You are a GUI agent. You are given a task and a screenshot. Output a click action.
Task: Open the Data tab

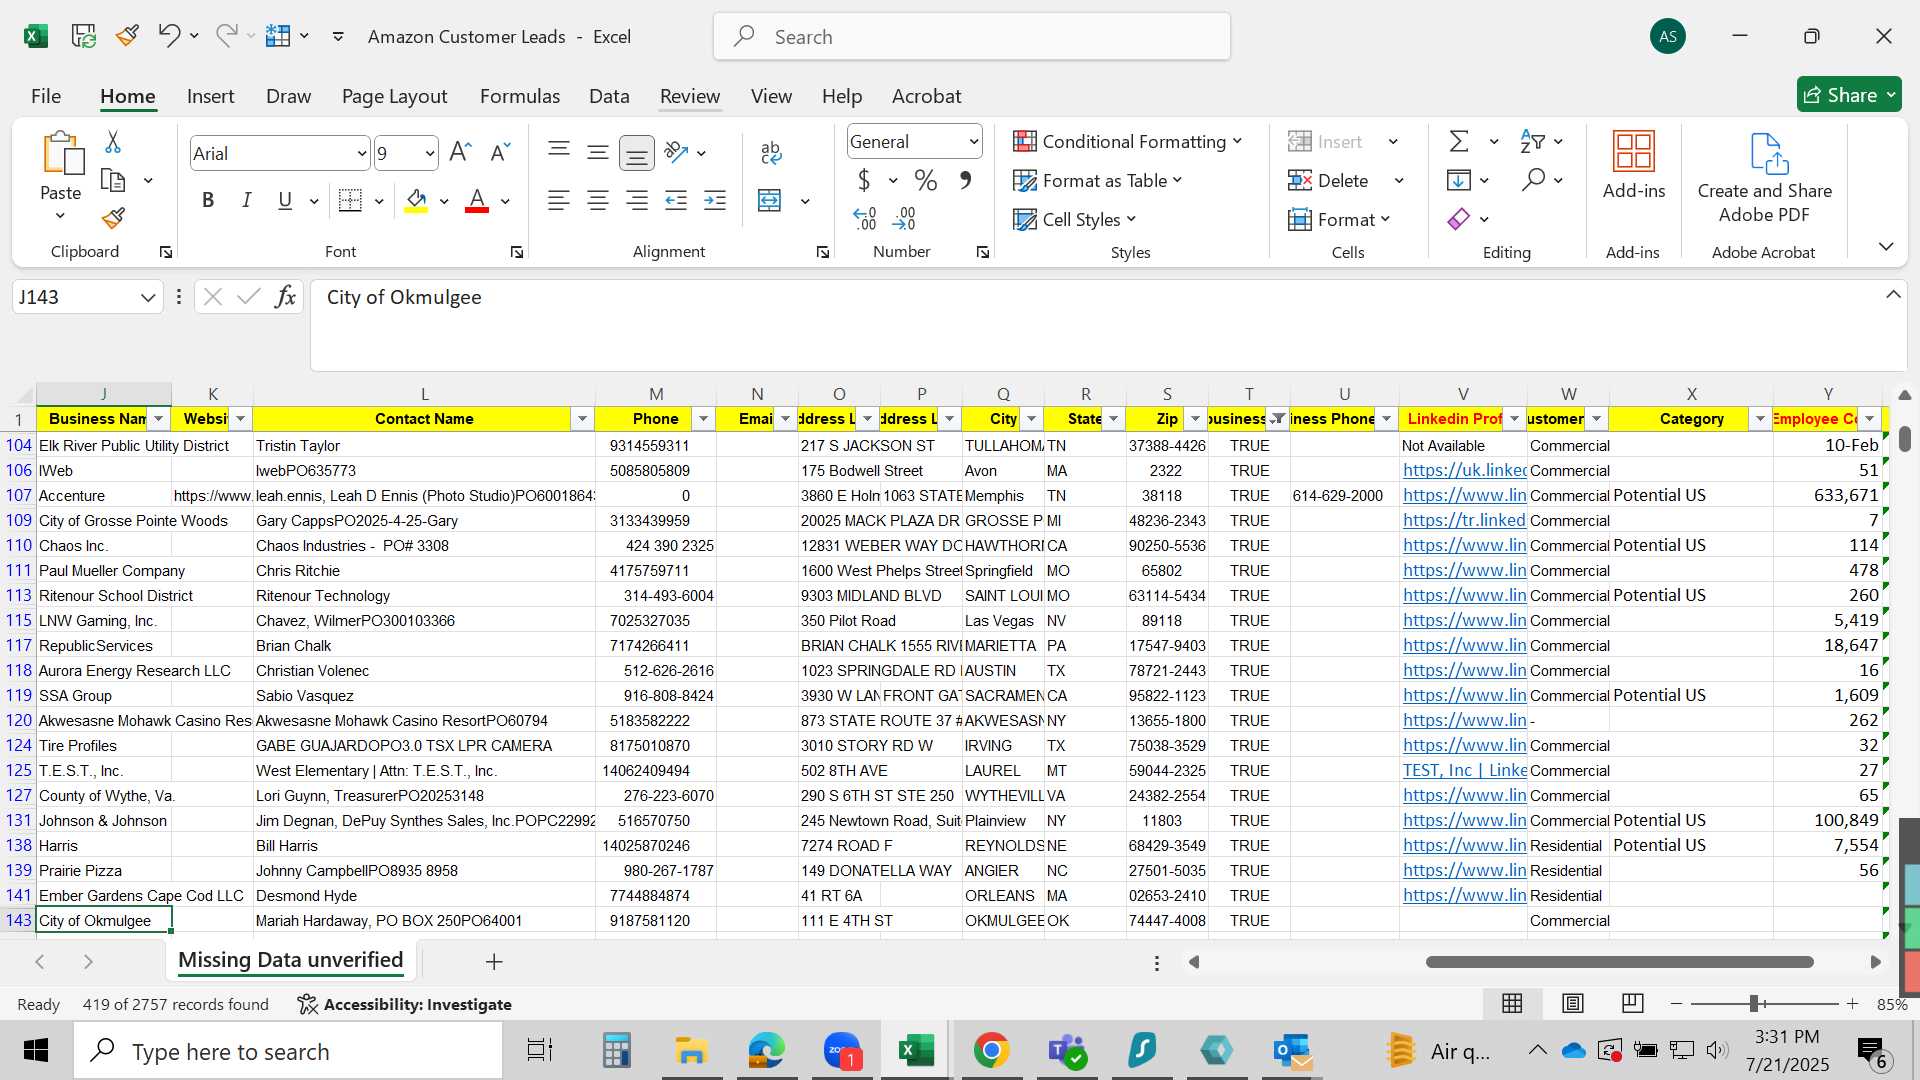click(609, 96)
